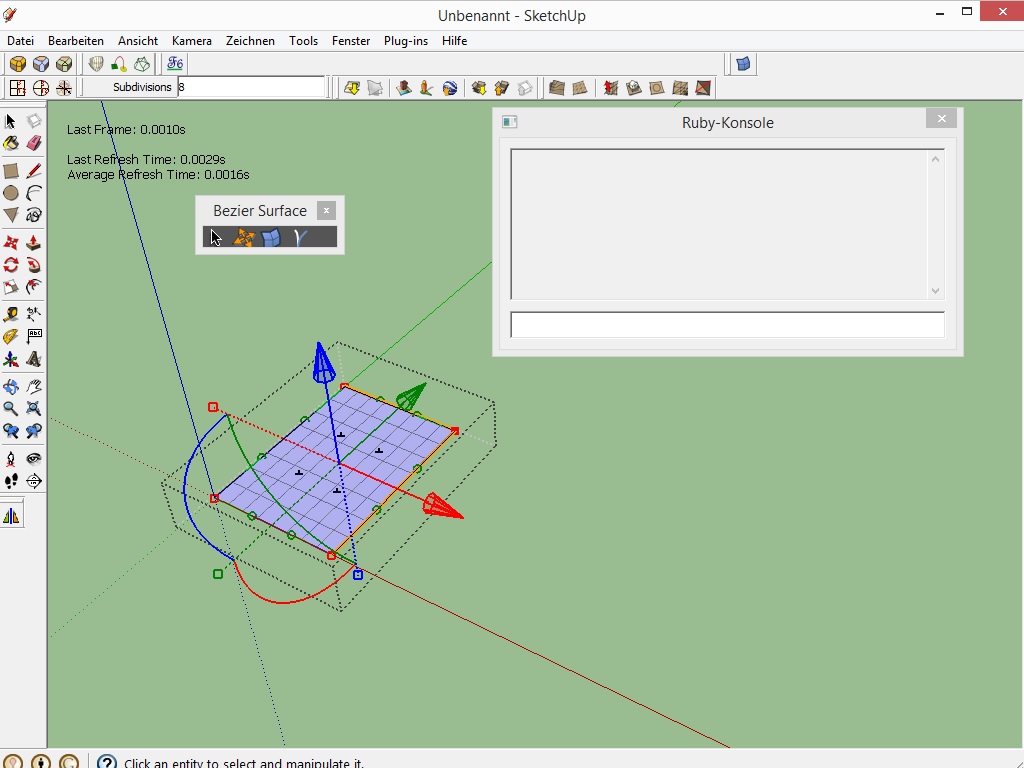Click the Ruby-Konsole command input field
This screenshot has width=1024, height=768.
tap(727, 325)
